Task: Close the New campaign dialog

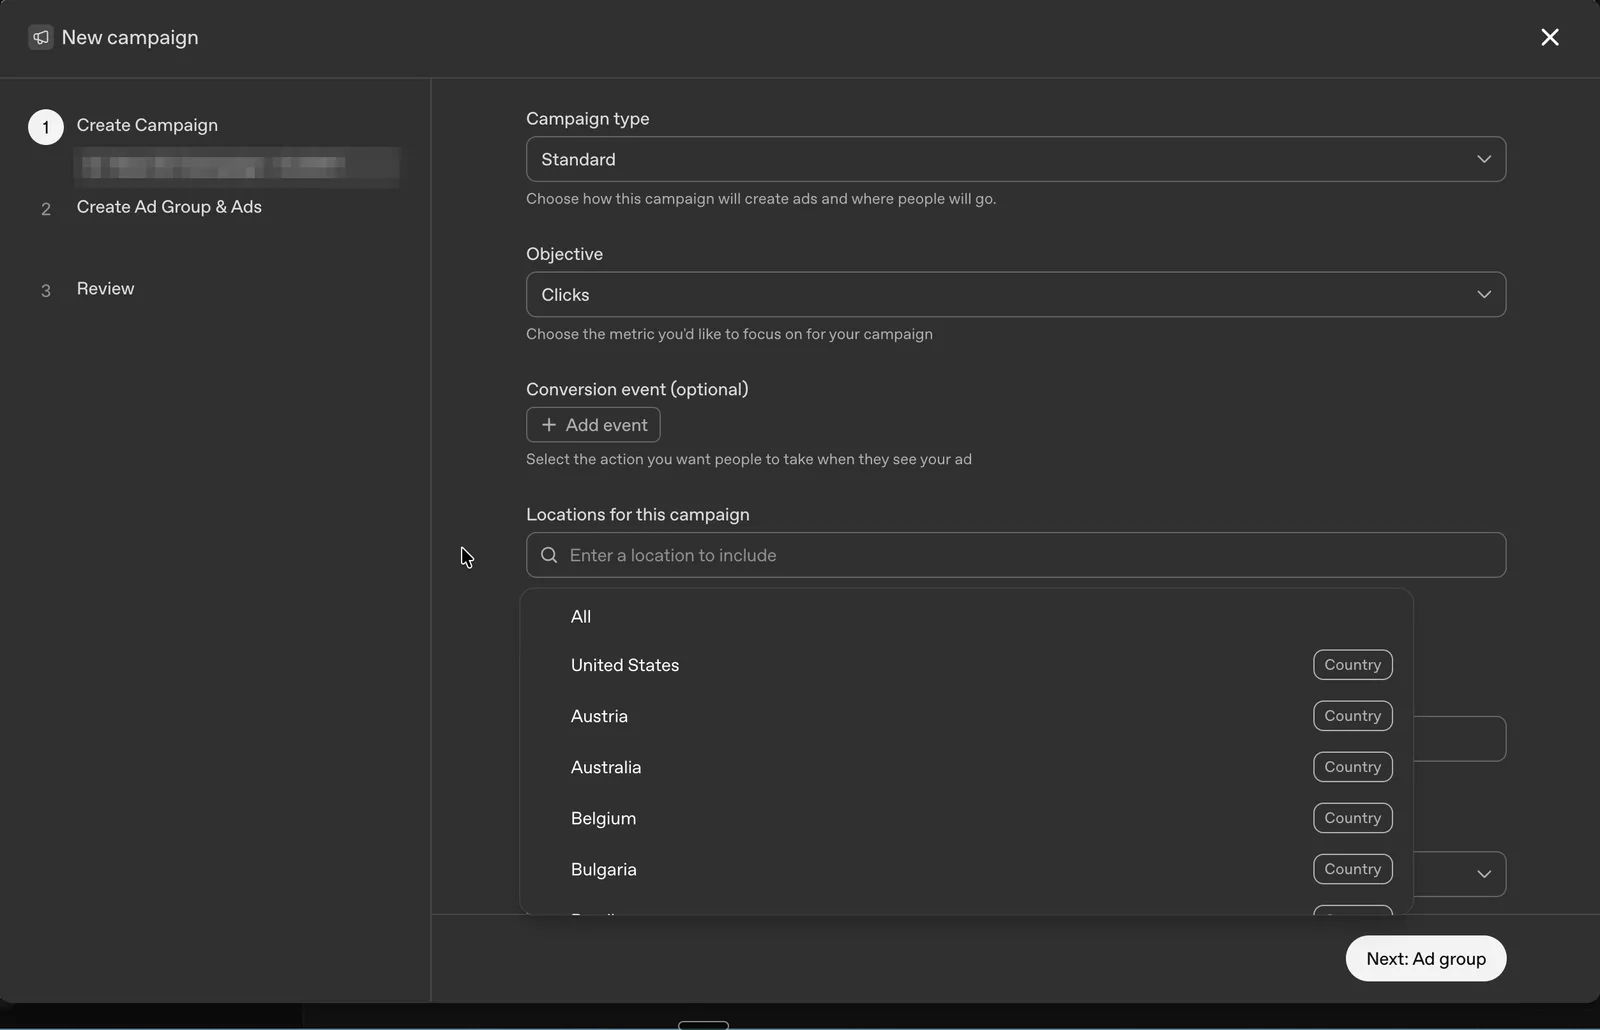Action: click(1549, 37)
